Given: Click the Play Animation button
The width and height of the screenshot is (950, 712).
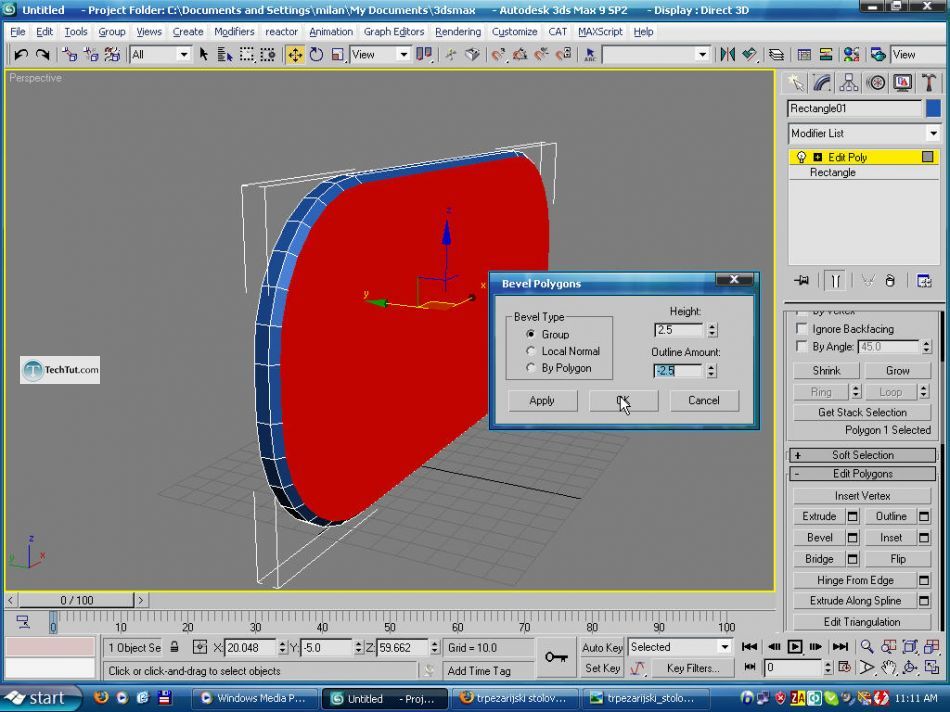Looking at the screenshot, I should click(x=795, y=647).
